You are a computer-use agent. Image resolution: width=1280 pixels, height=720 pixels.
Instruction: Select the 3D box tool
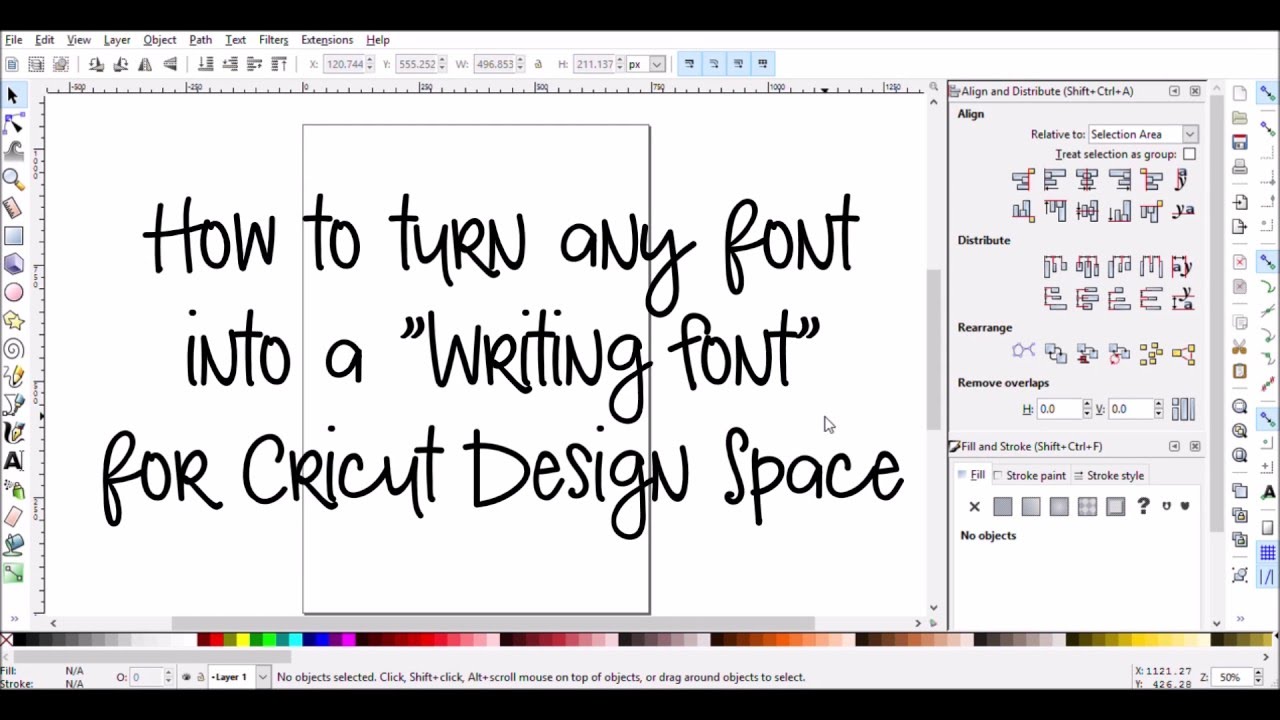(x=13, y=264)
